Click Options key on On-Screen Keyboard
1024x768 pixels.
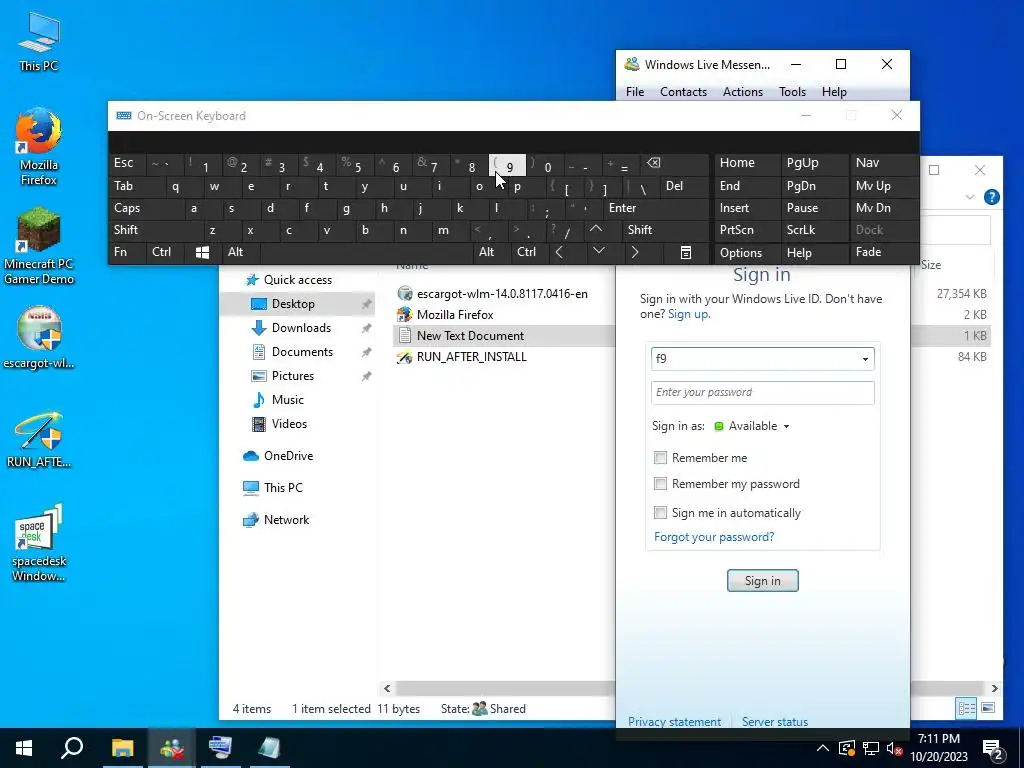[741, 253]
